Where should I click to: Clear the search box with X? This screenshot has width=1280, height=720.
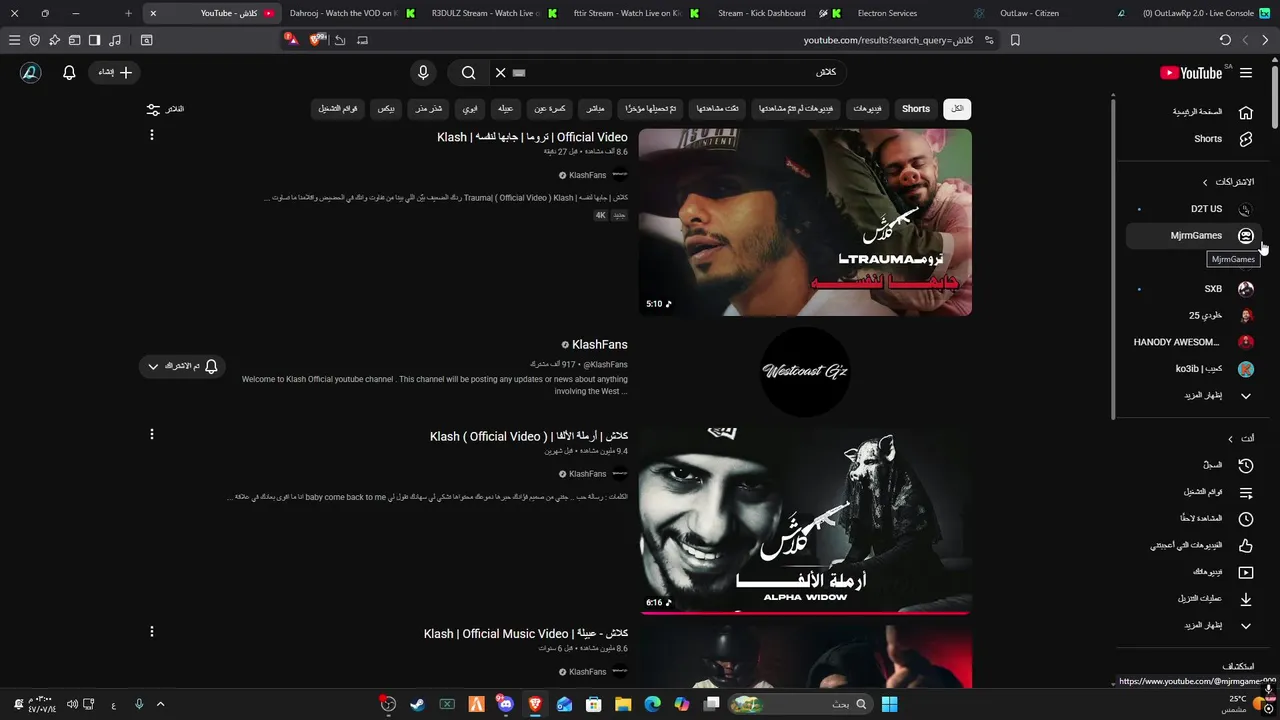point(500,73)
